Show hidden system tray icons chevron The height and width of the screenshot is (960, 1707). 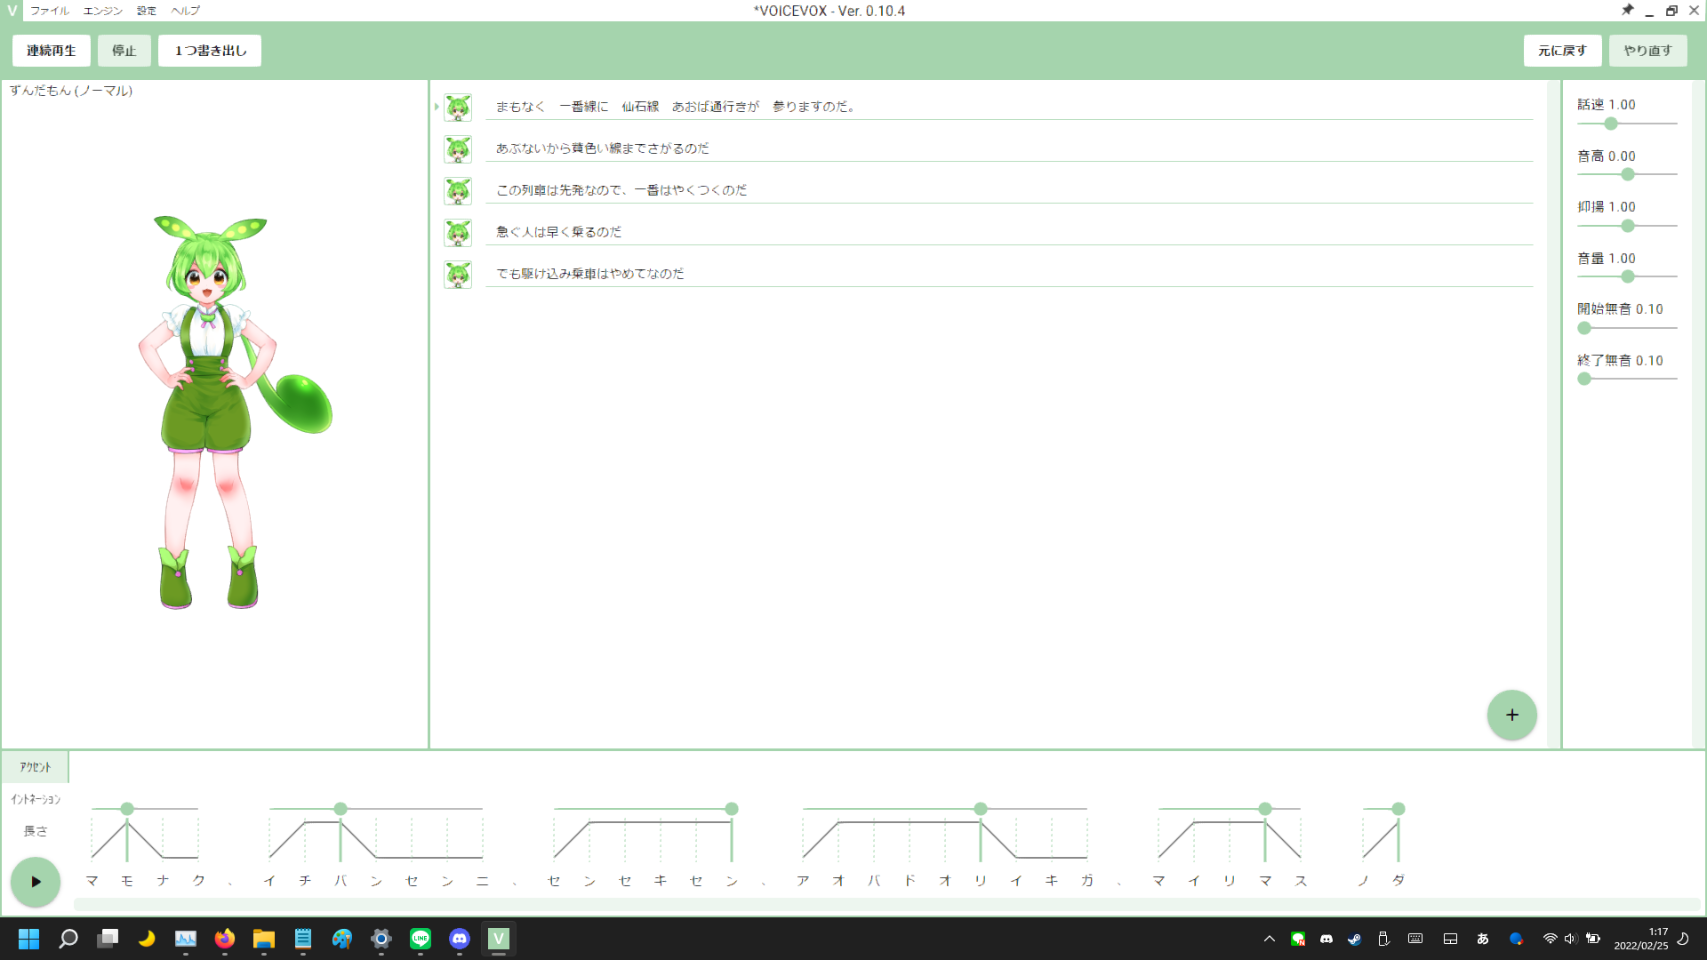1269,939
